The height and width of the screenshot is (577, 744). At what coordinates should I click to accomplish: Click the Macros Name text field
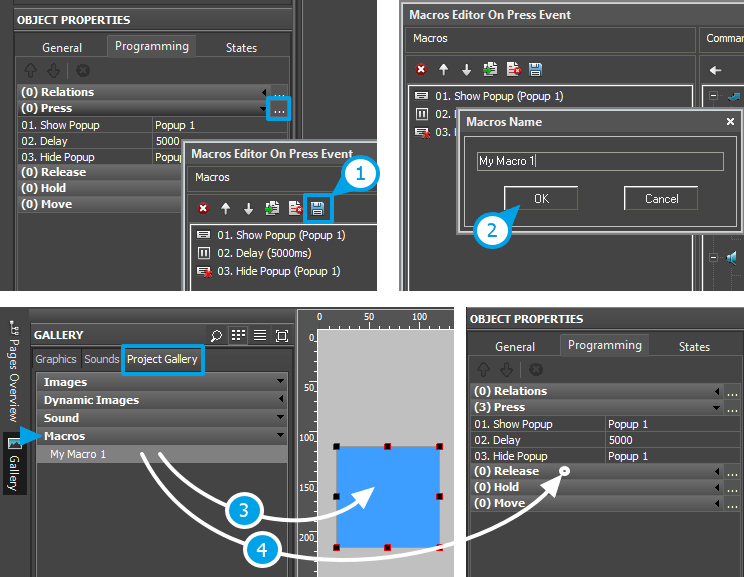[599, 161]
